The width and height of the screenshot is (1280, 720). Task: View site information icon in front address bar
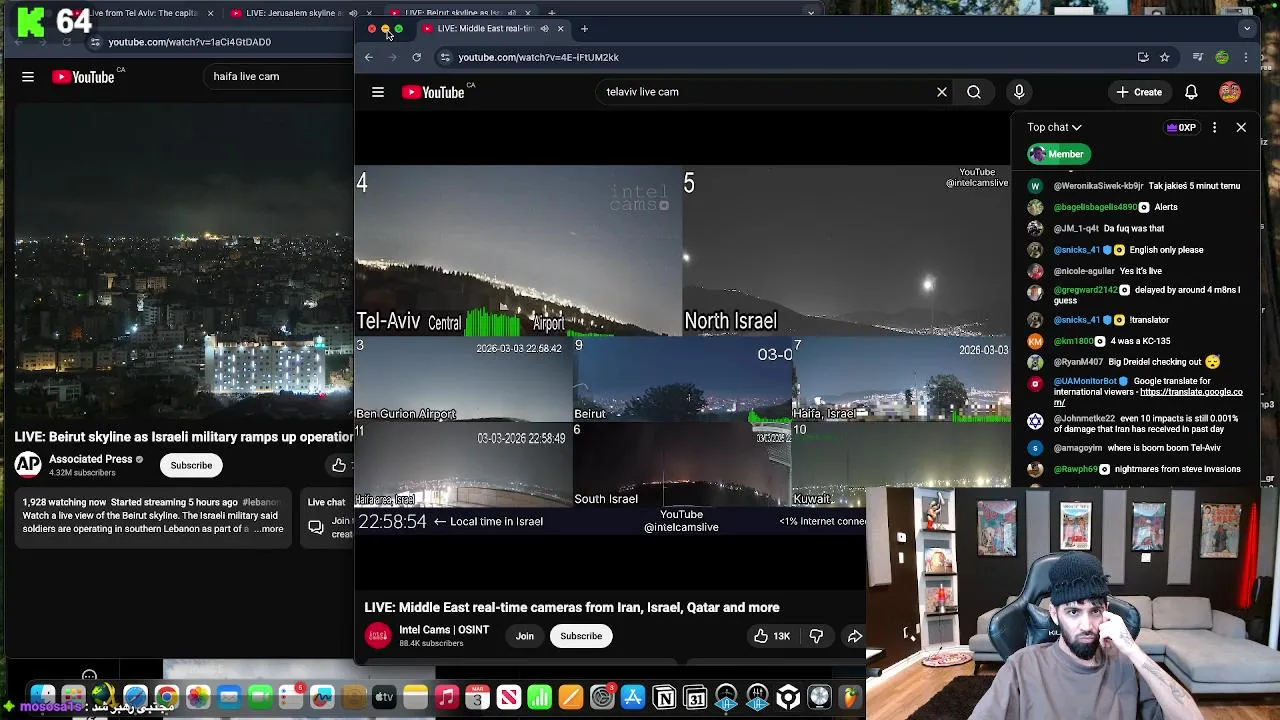pyautogui.click(x=445, y=57)
